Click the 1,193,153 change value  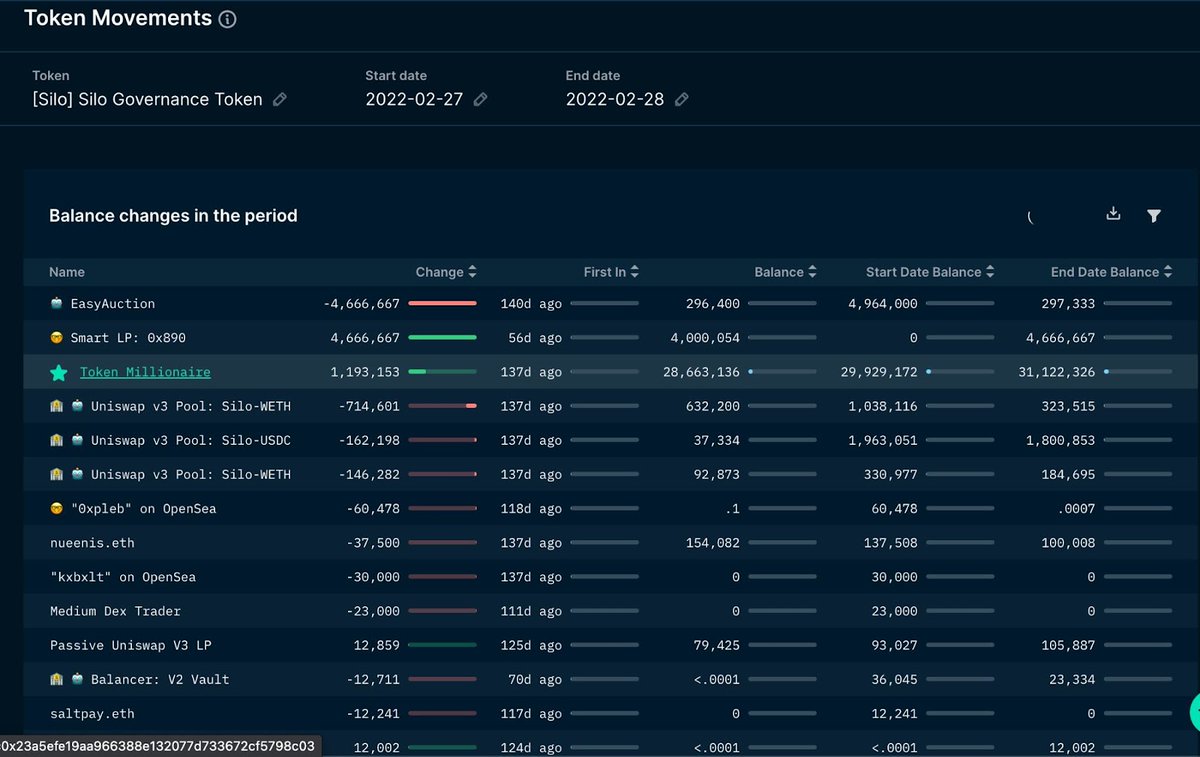[365, 372]
